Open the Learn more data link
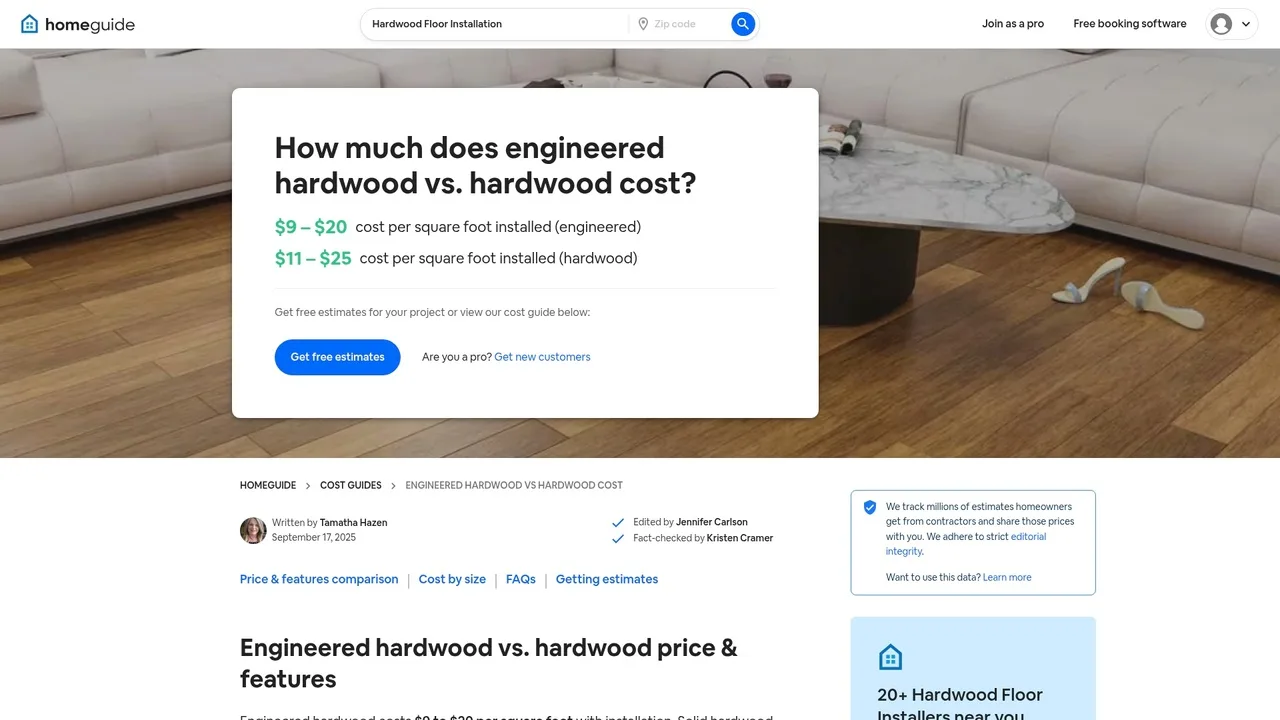 (x=1007, y=577)
